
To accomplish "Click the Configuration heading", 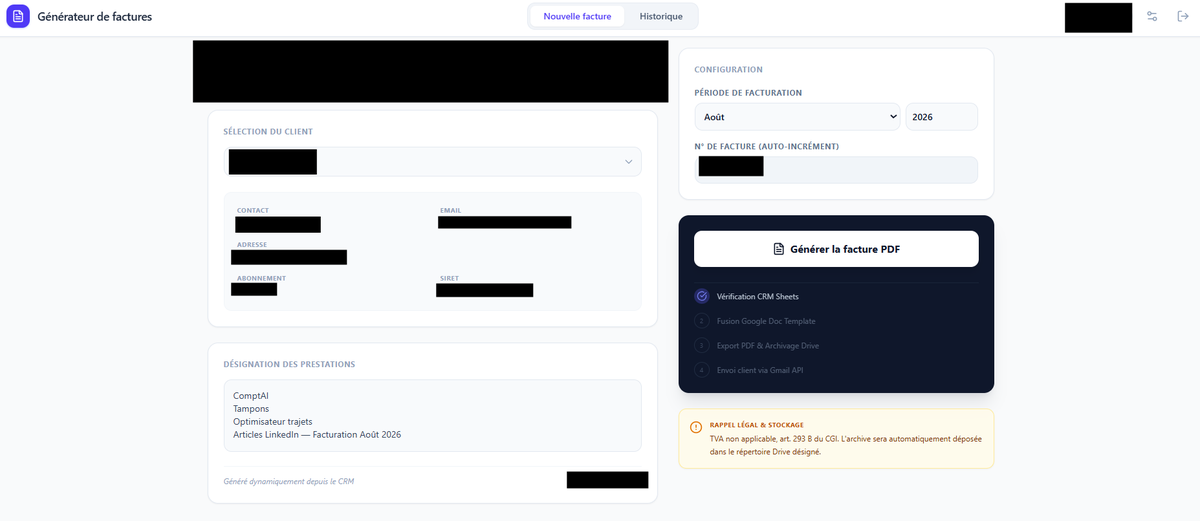I will pos(729,70).
